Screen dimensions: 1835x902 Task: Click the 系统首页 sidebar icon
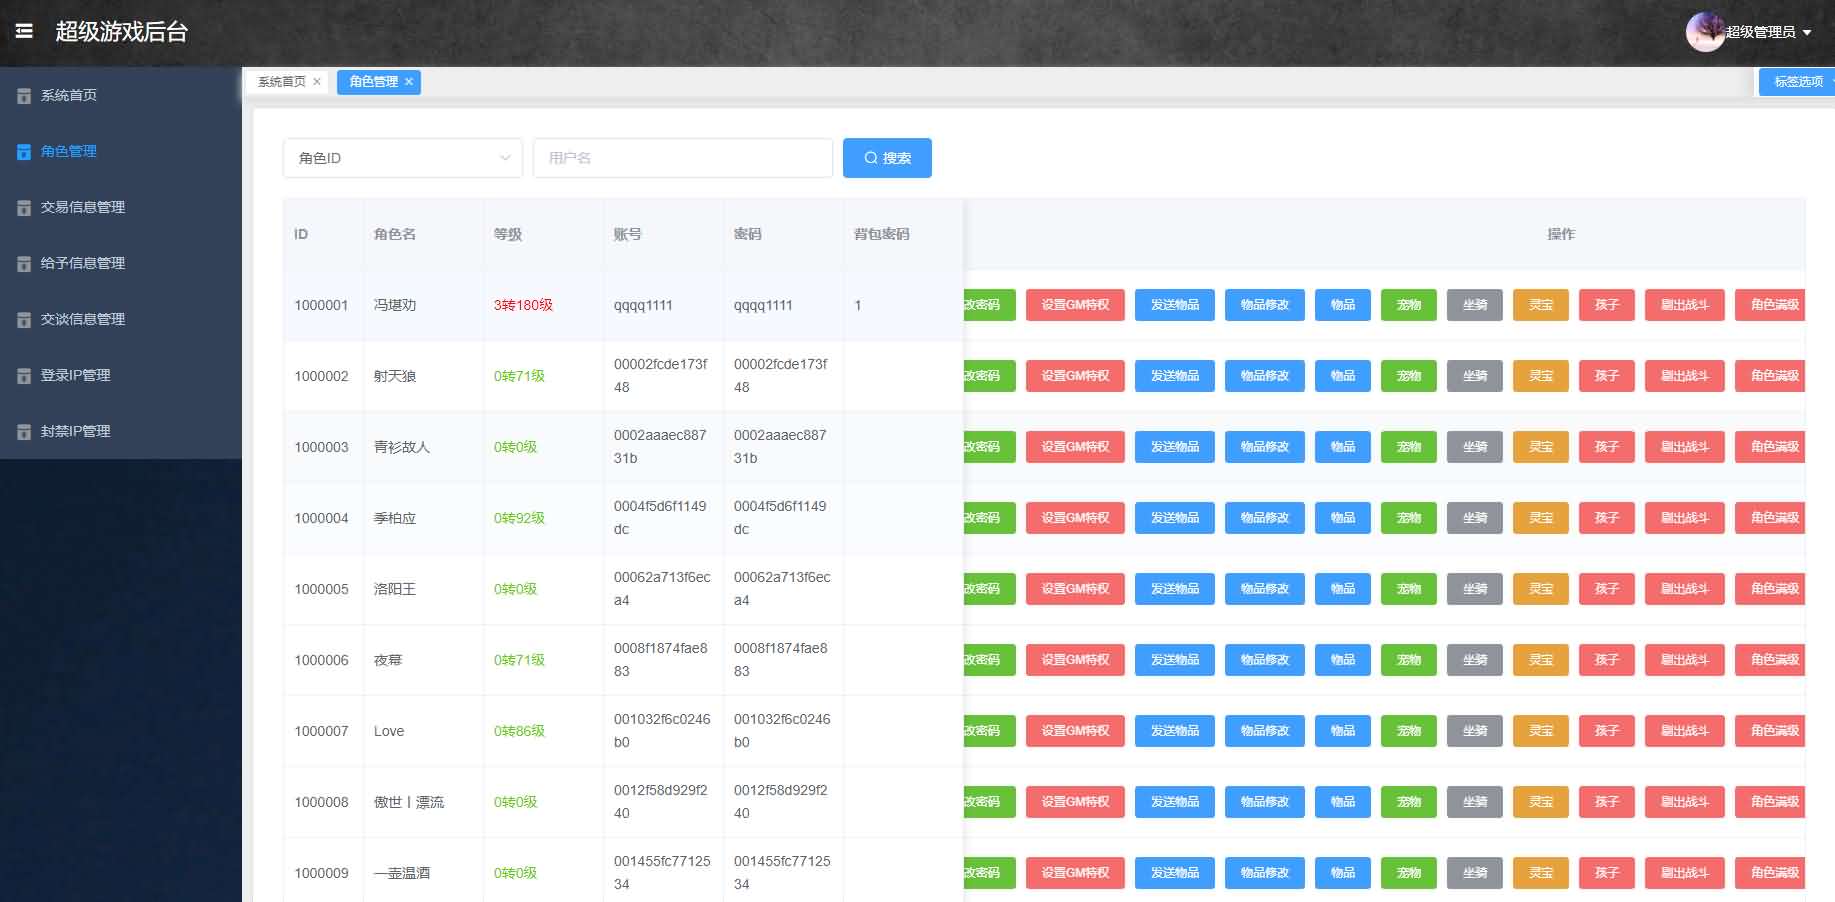(24, 96)
